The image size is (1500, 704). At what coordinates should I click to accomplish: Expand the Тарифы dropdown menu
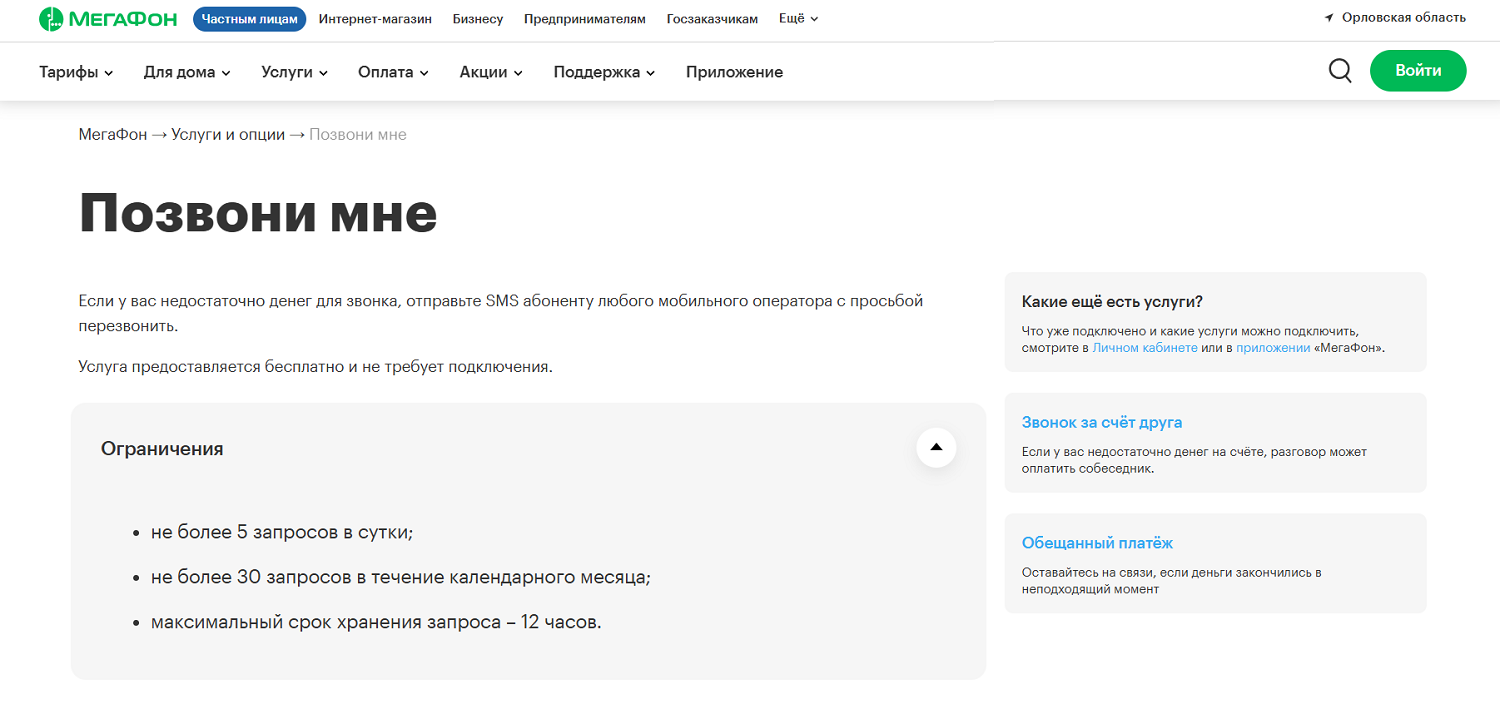76,72
